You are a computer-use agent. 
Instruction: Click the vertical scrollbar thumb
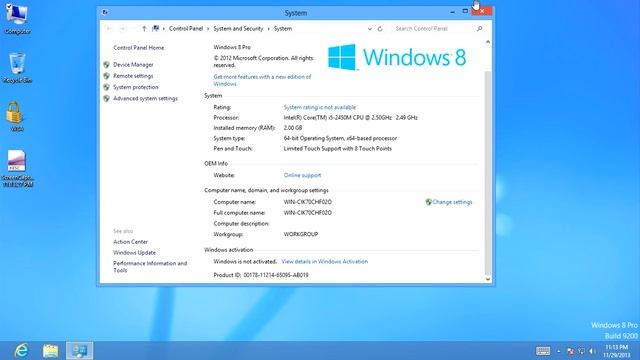tap(488, 173)
